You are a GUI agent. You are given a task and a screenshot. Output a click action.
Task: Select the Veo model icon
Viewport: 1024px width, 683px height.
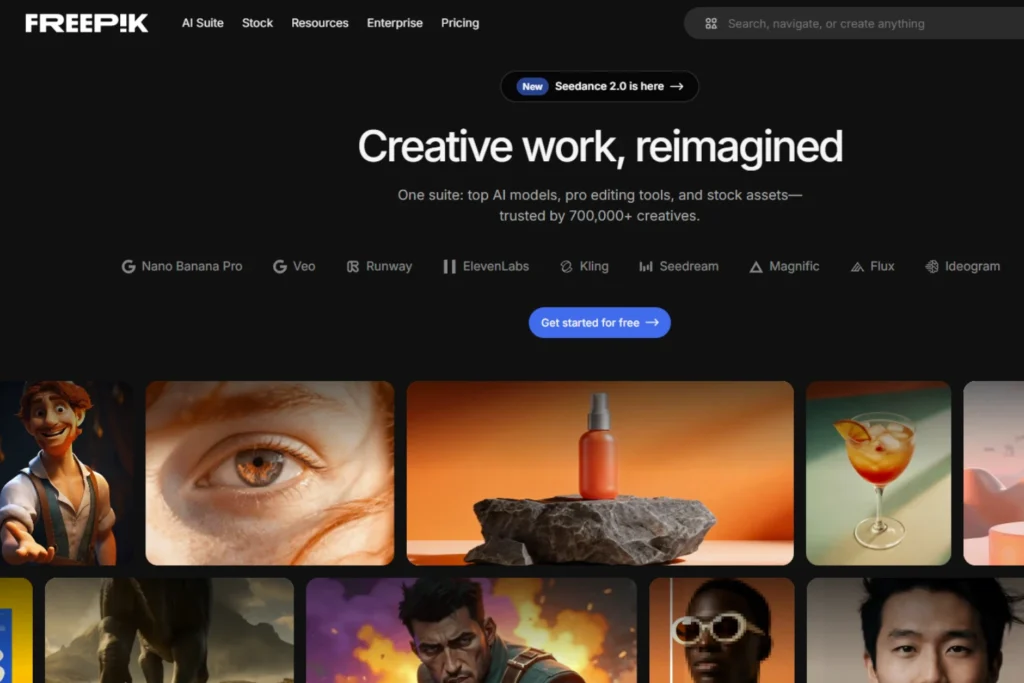[279, 266]
